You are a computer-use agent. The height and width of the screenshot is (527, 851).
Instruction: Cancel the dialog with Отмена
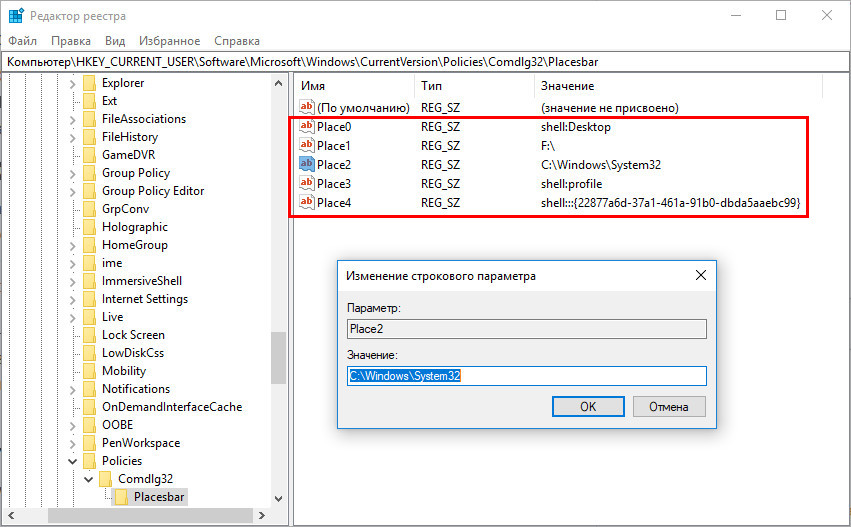coord(669,407)
